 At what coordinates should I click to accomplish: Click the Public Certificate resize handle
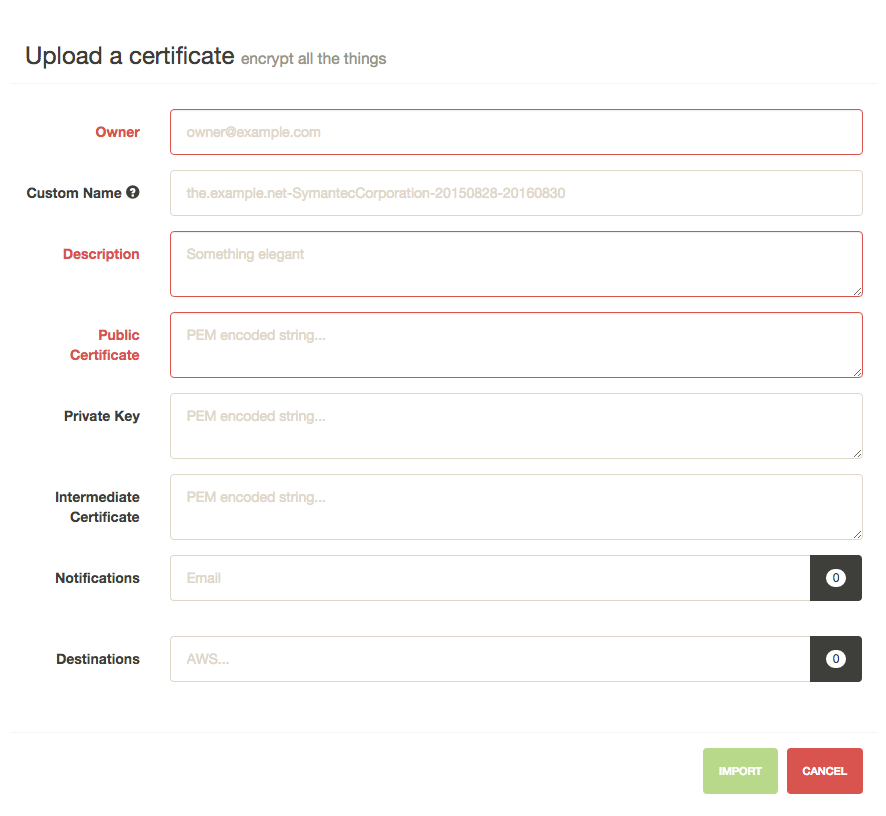(x=857, y=372)
